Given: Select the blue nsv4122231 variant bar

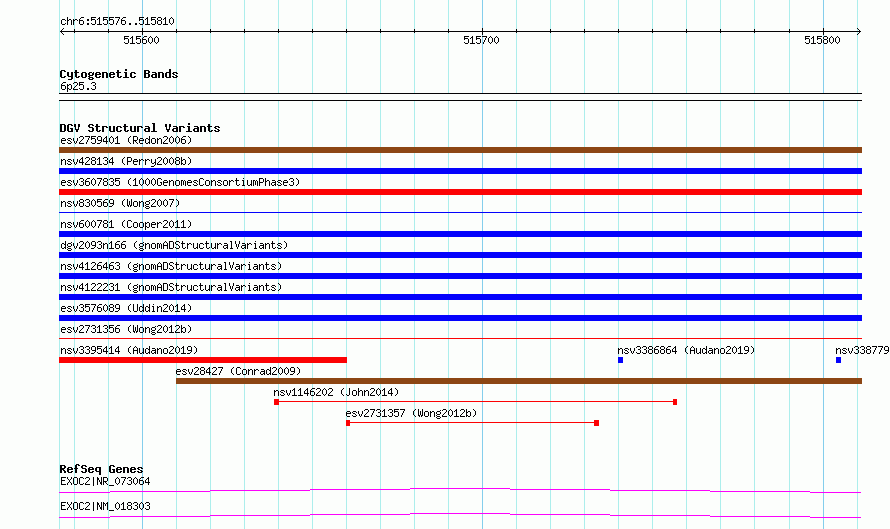Looking at the screenshot, I should (460, 297).
